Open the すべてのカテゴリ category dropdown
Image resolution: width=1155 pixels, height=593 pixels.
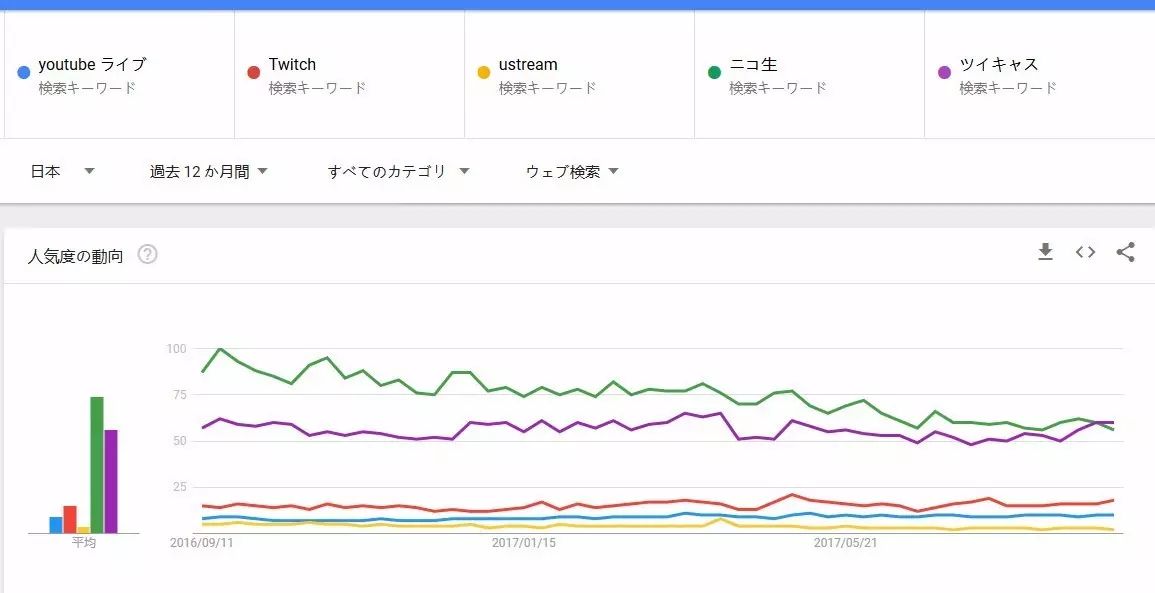(398, 171)
